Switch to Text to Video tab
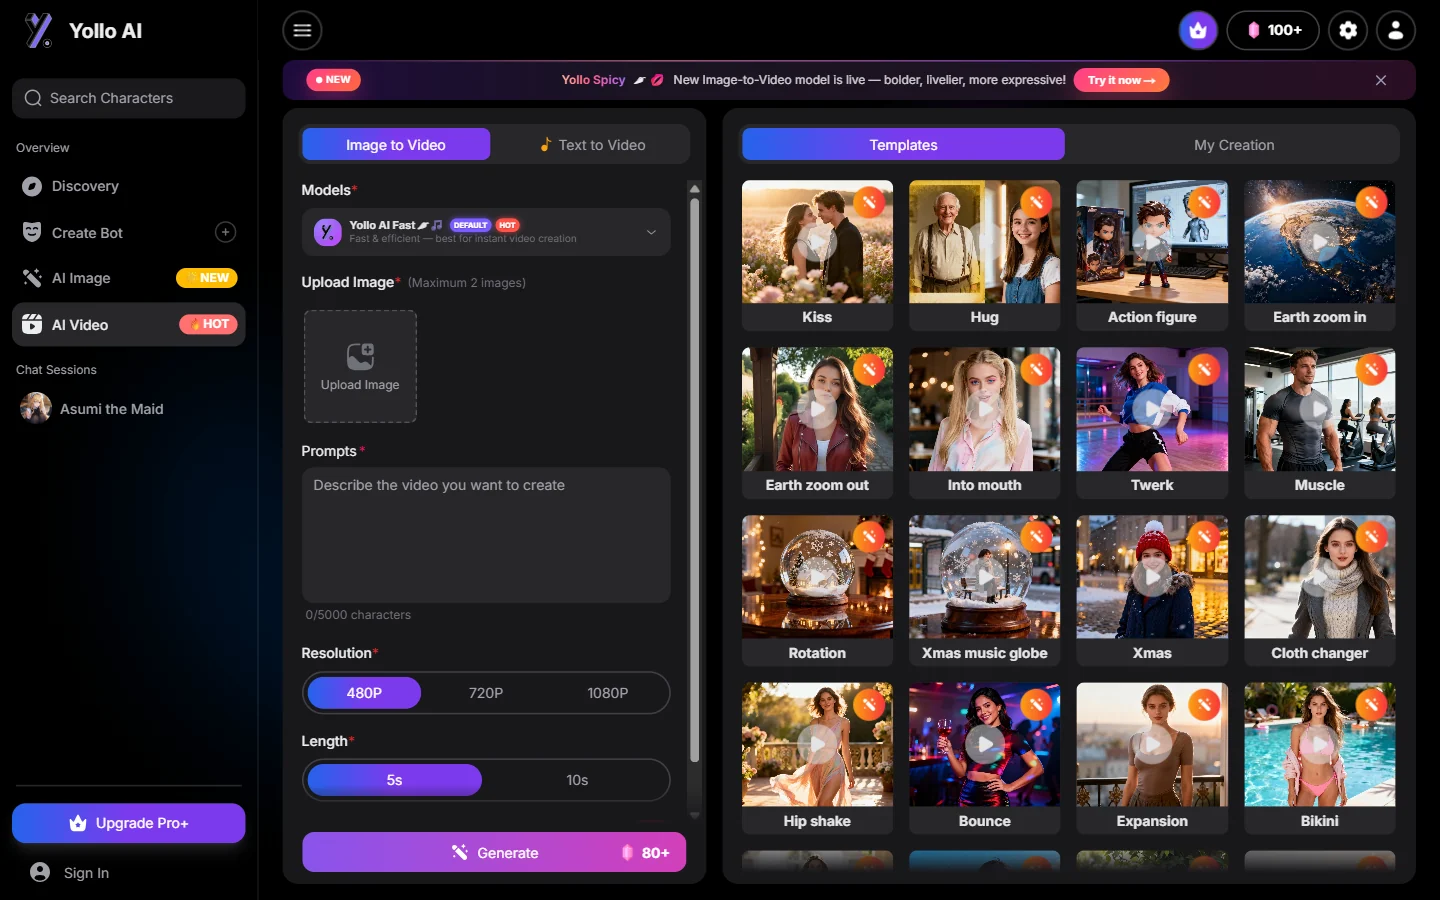 [x=593, y=145]
